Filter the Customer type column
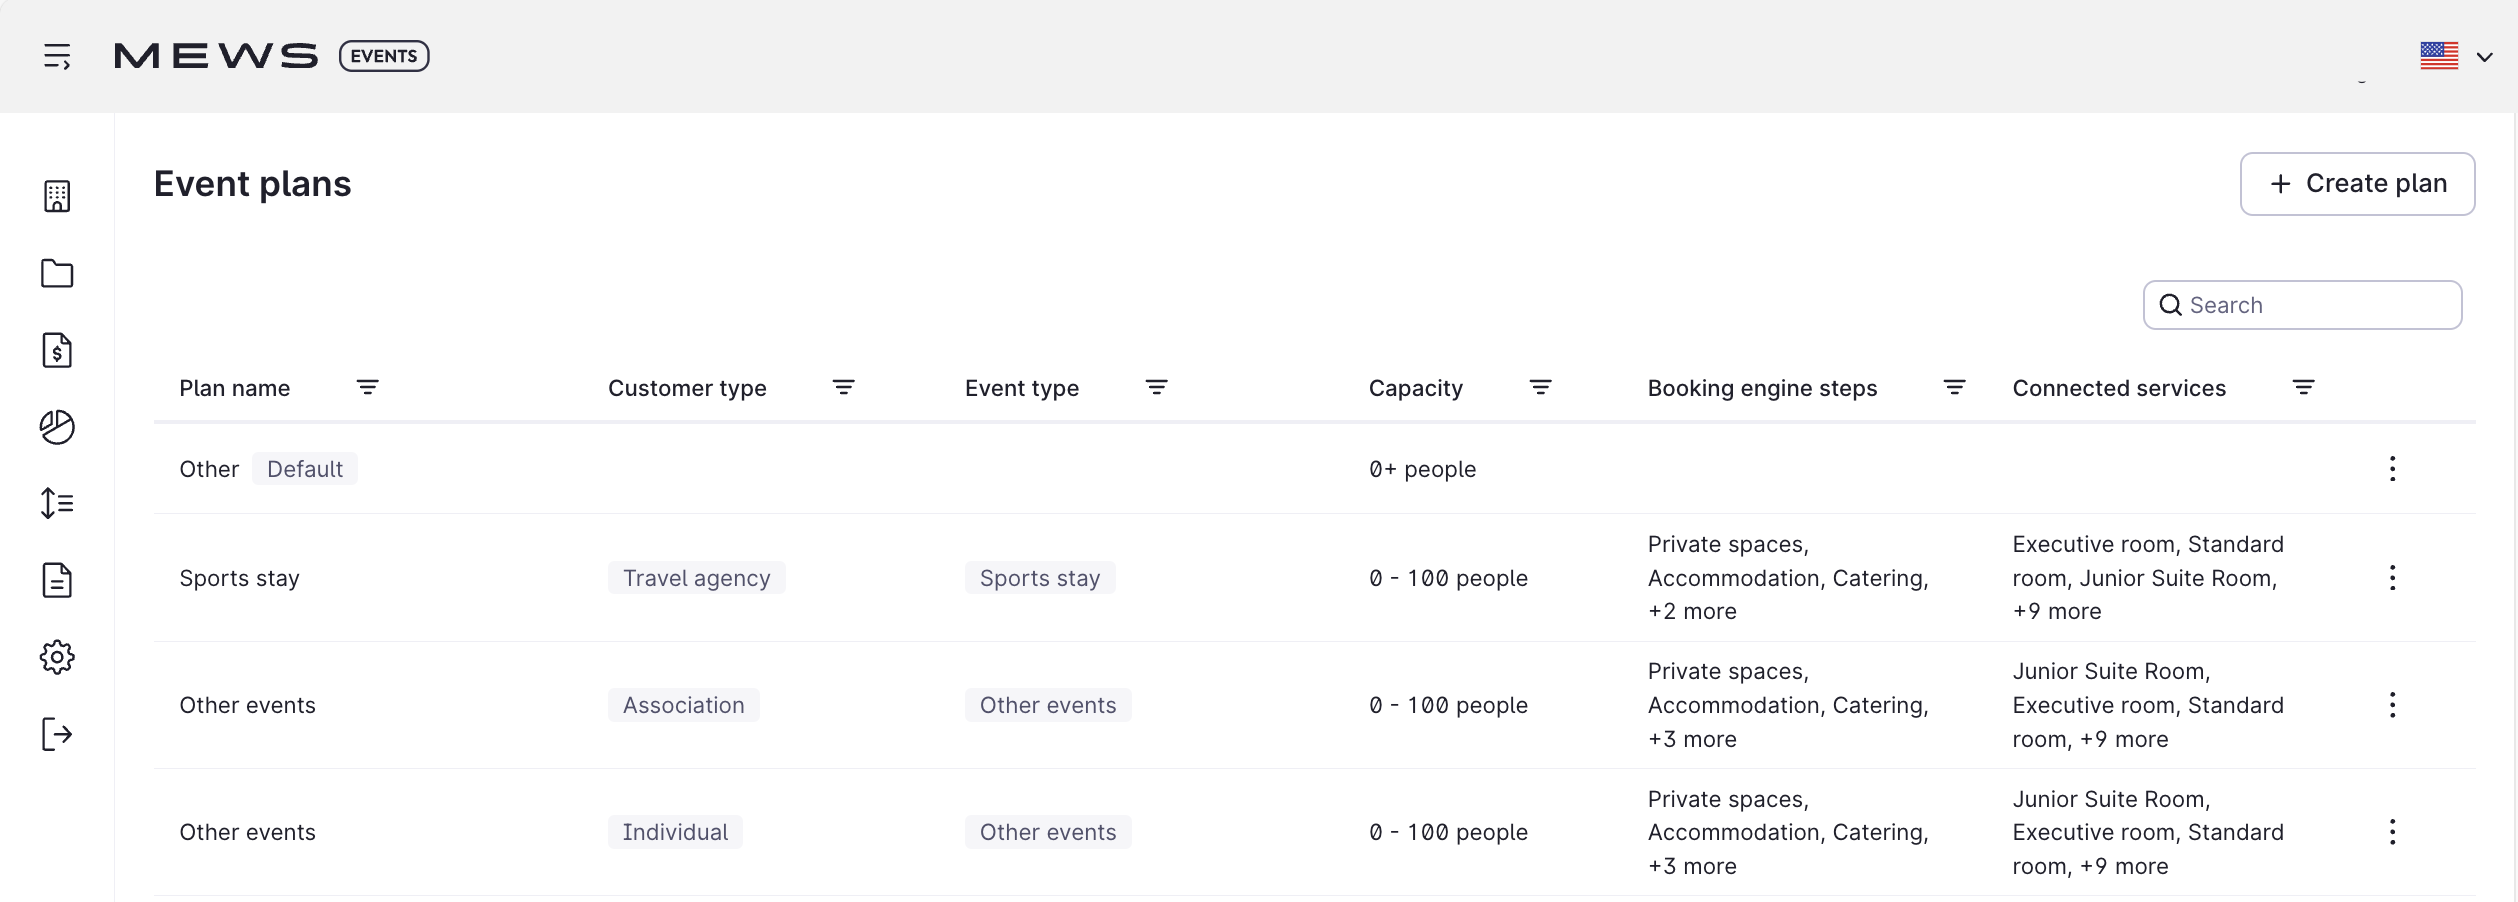The height and width of the screenshot is (902, 2518). (844, 388)
